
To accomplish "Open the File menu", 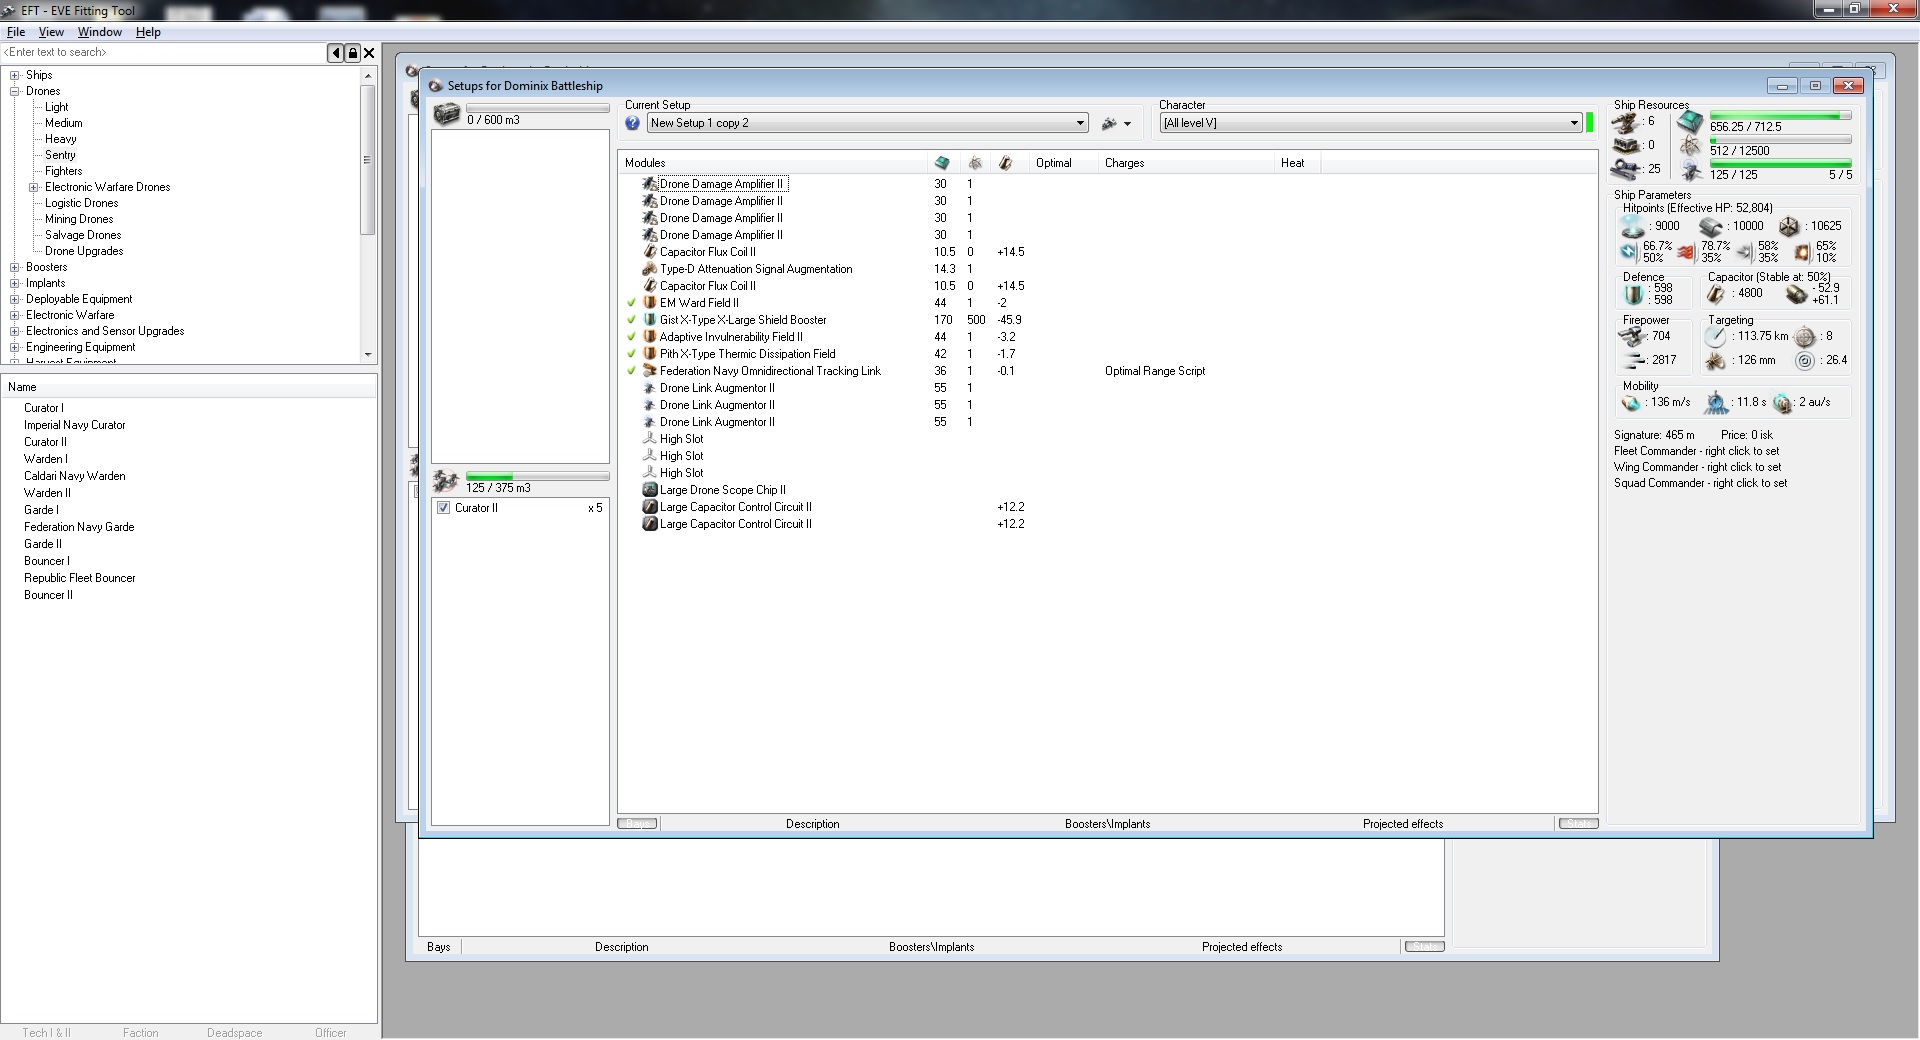I will 16,32.
